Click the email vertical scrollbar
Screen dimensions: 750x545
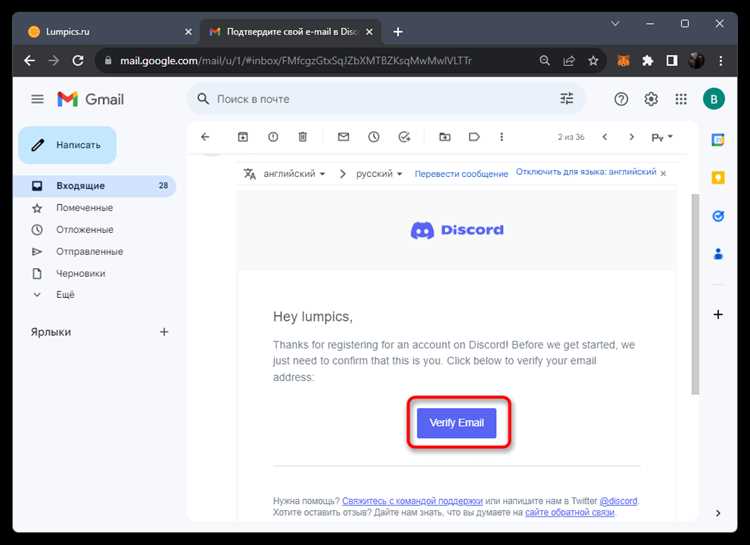click(695, 294)
